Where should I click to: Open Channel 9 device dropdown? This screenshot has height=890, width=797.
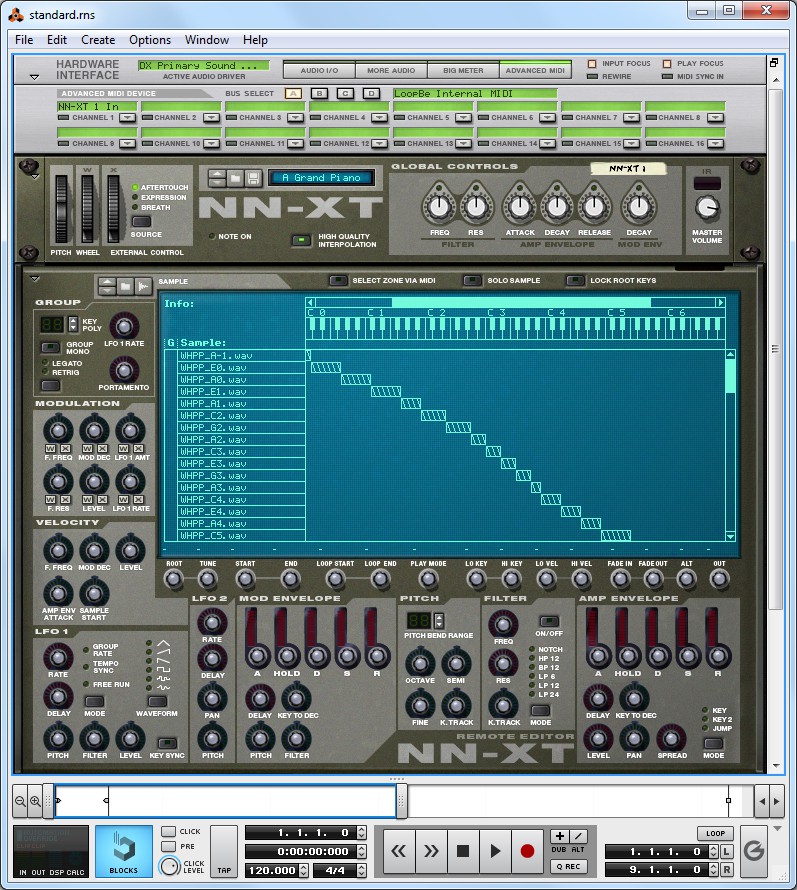(x=128, y=144)
